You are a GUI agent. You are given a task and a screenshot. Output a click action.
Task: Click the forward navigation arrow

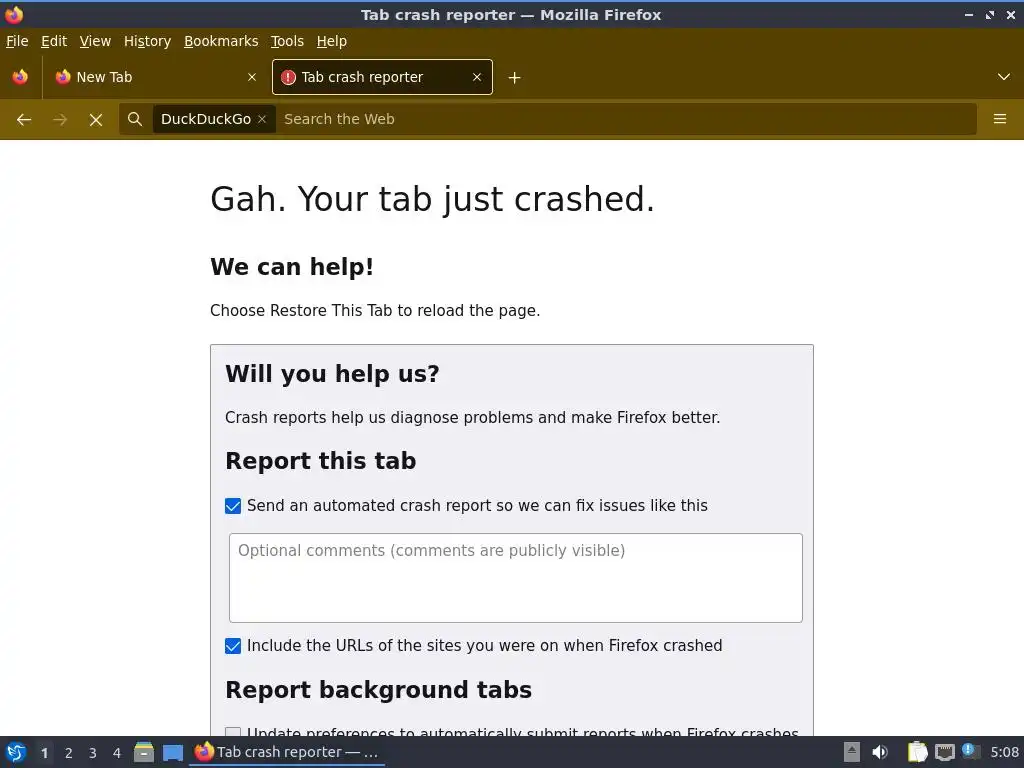pyautogui.click(x=60, y=120)
